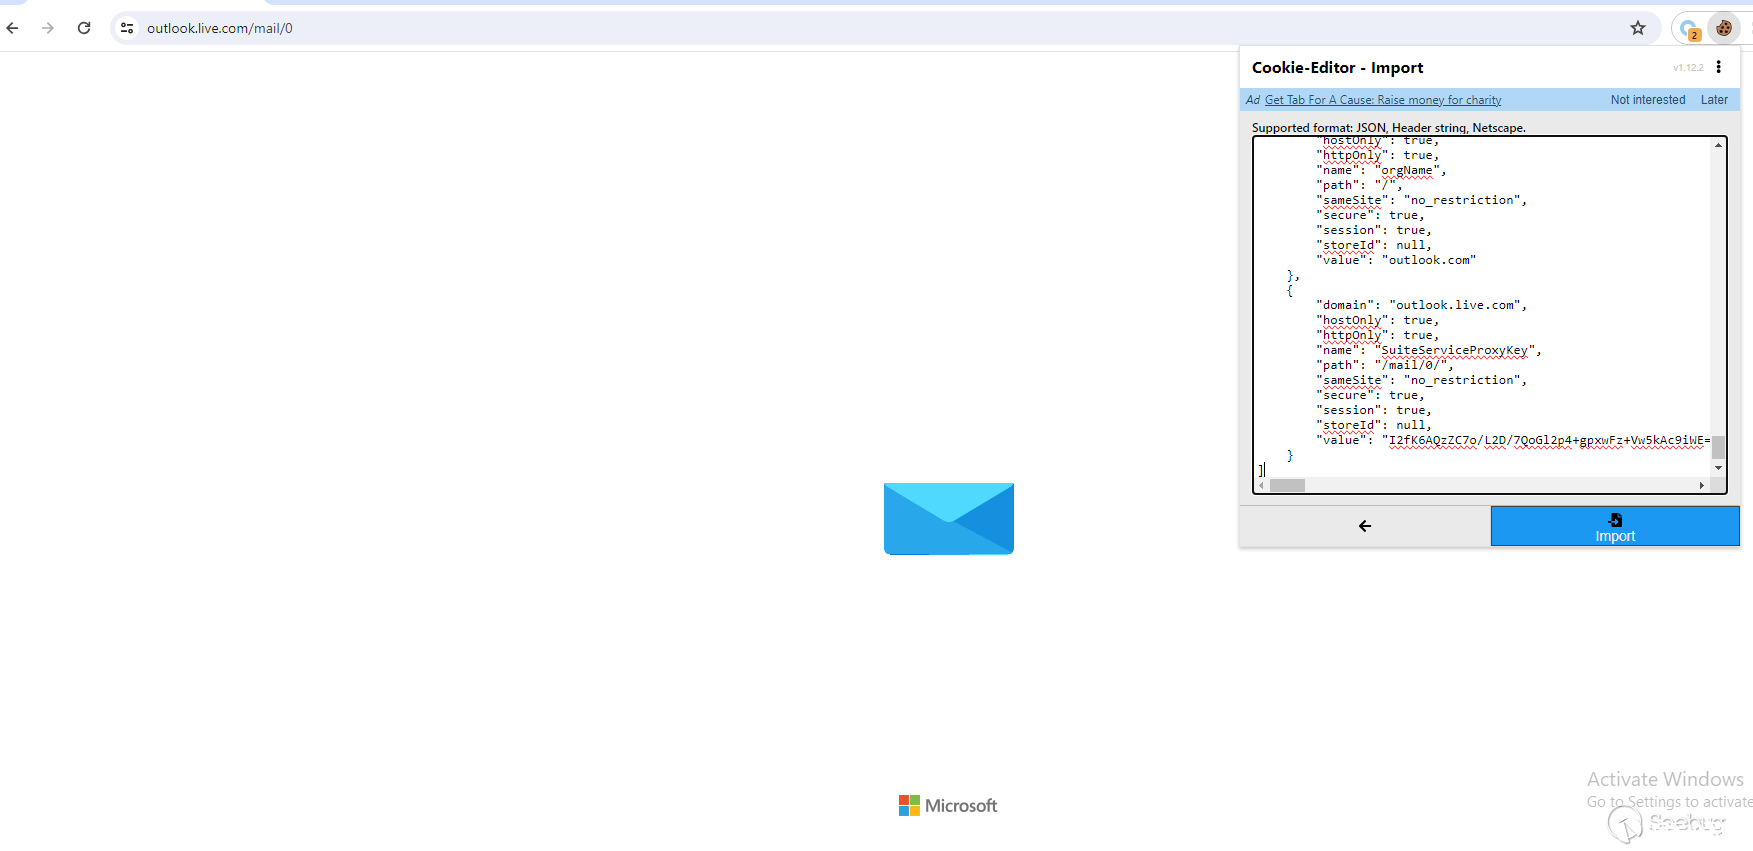Open the Get Tab For A Cause ad link
This screenshot has width=1753, height=851.
pyautogui.click(x=1383, y=100)
